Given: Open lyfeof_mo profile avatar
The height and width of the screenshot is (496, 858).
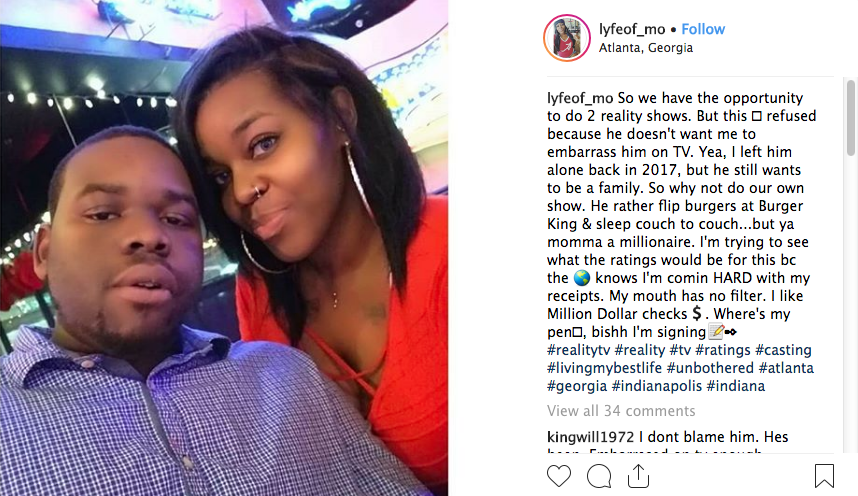Looking at the screenshot, I should click(567, 38).
